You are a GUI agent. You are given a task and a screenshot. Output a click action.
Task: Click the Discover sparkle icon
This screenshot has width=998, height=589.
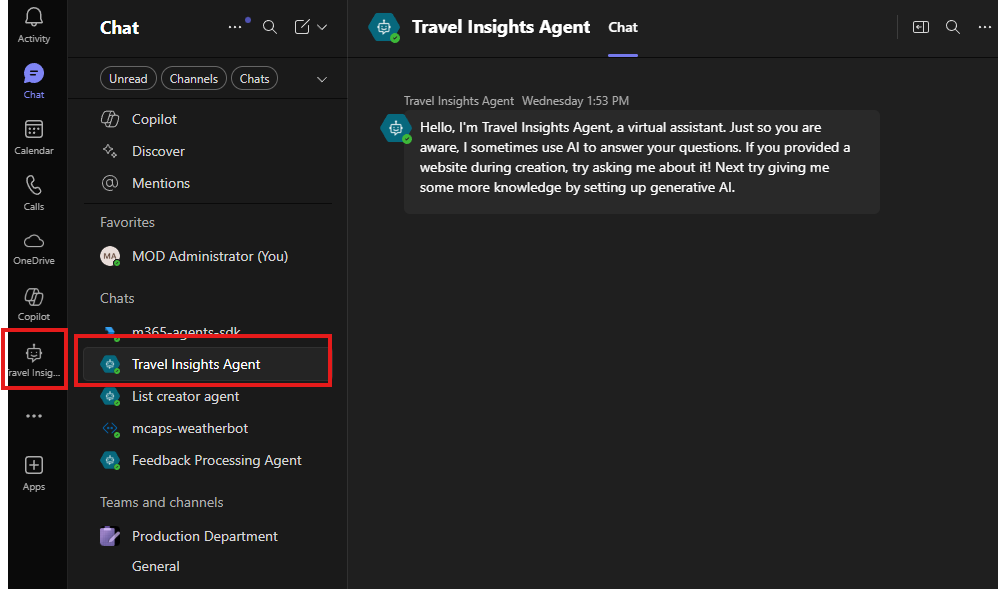pos(110,151)
